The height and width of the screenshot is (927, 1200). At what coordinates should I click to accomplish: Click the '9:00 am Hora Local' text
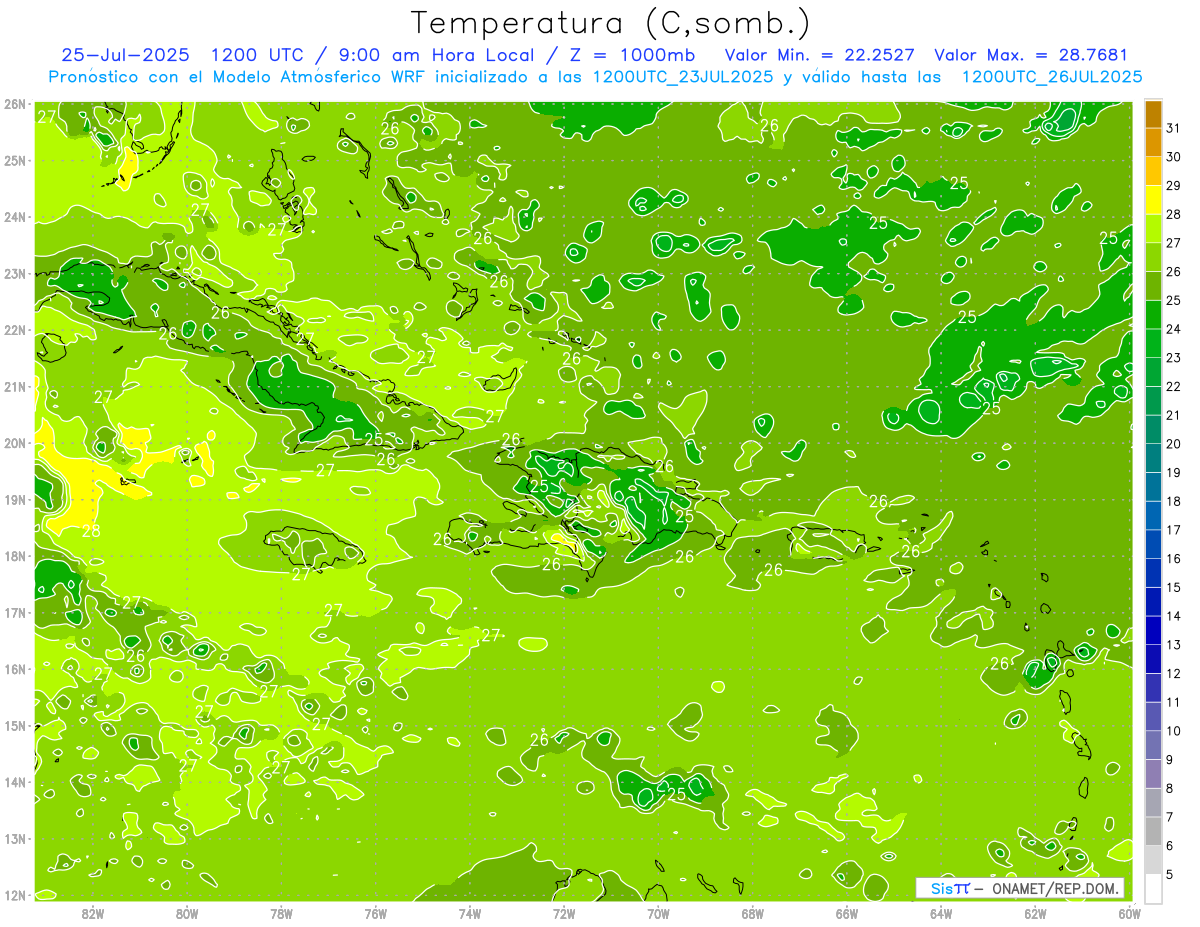[x=438, y=55]
